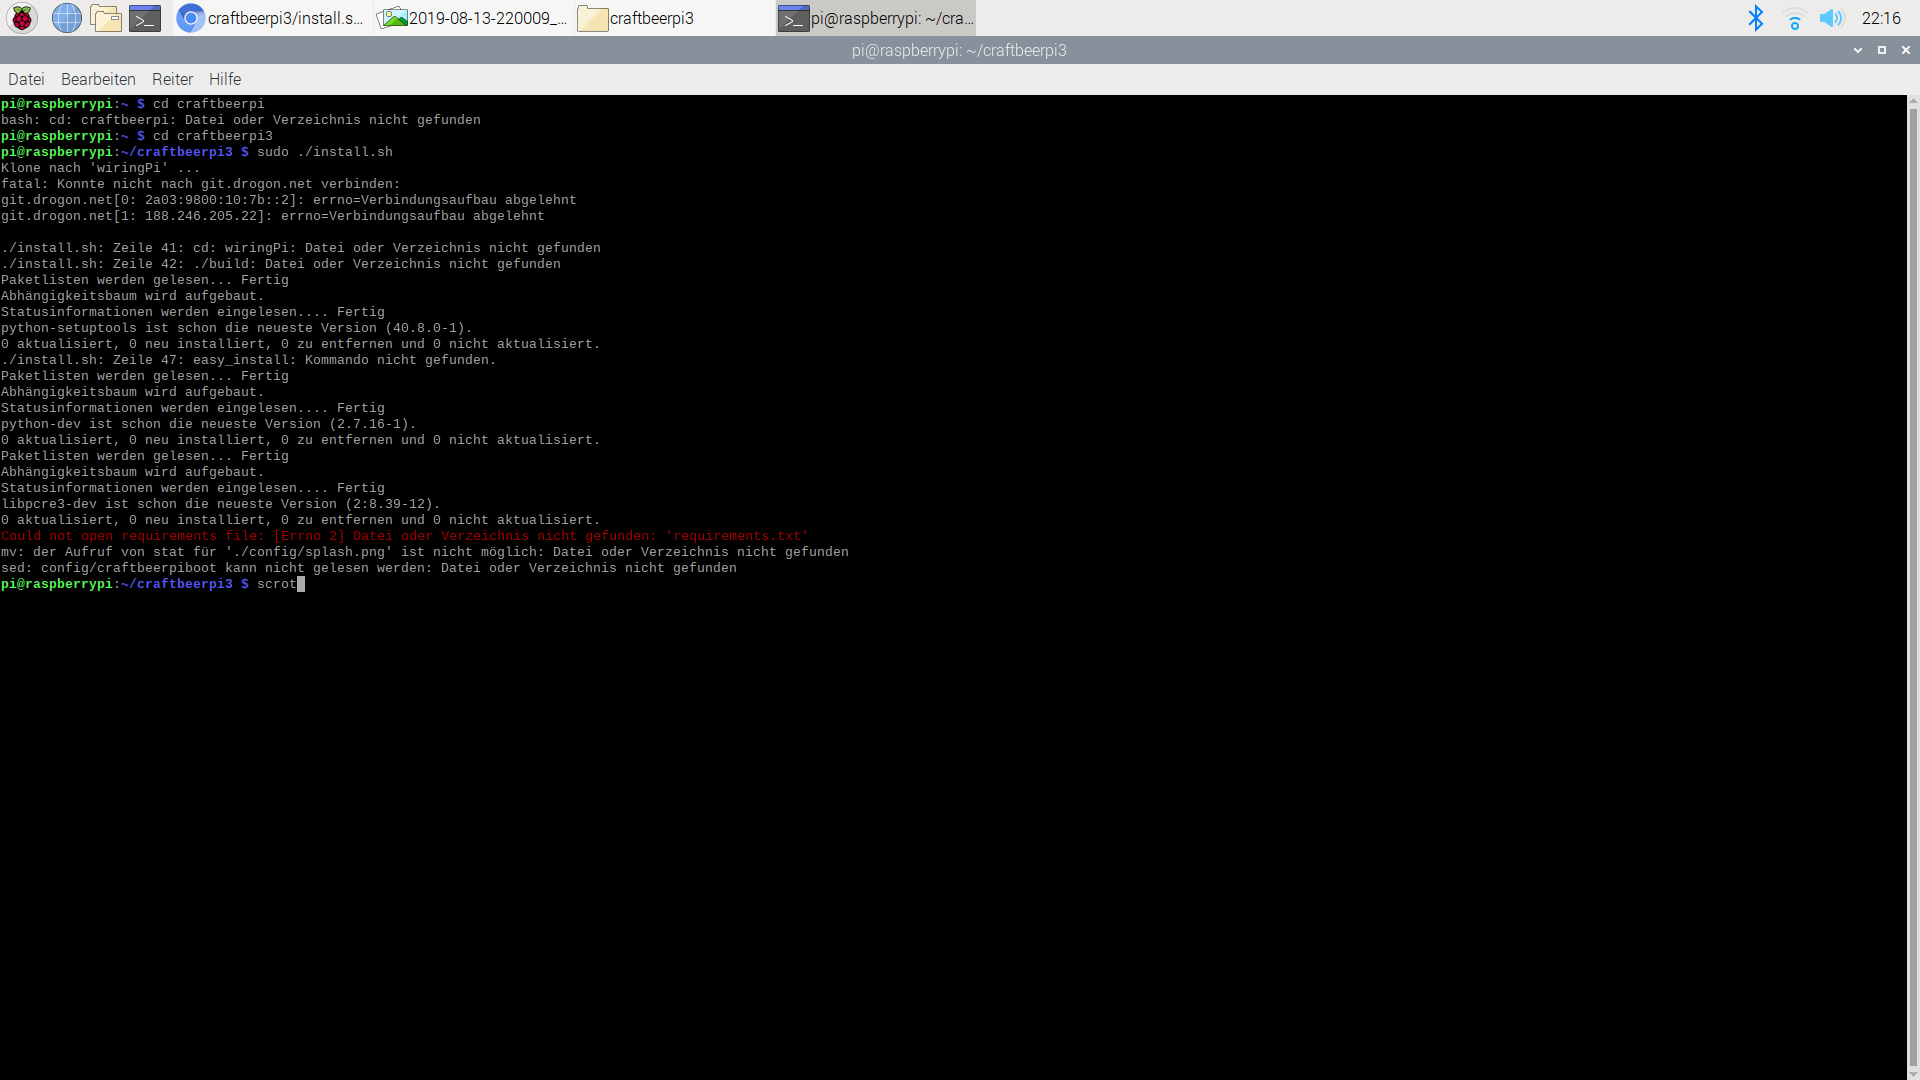Launch the web browser globe icon
Viewport: 1920px width, 1080px height.
click(x=66, y=18)
